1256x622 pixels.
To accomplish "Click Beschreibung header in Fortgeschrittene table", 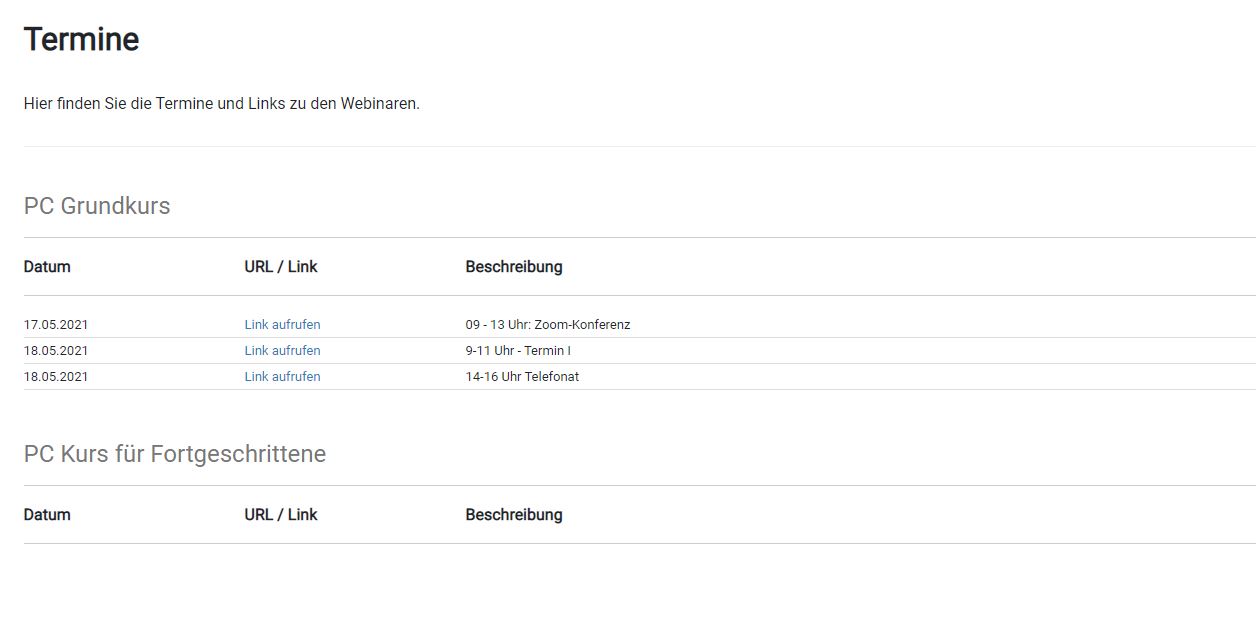I will pyautogui.click(x=514, y=515).
